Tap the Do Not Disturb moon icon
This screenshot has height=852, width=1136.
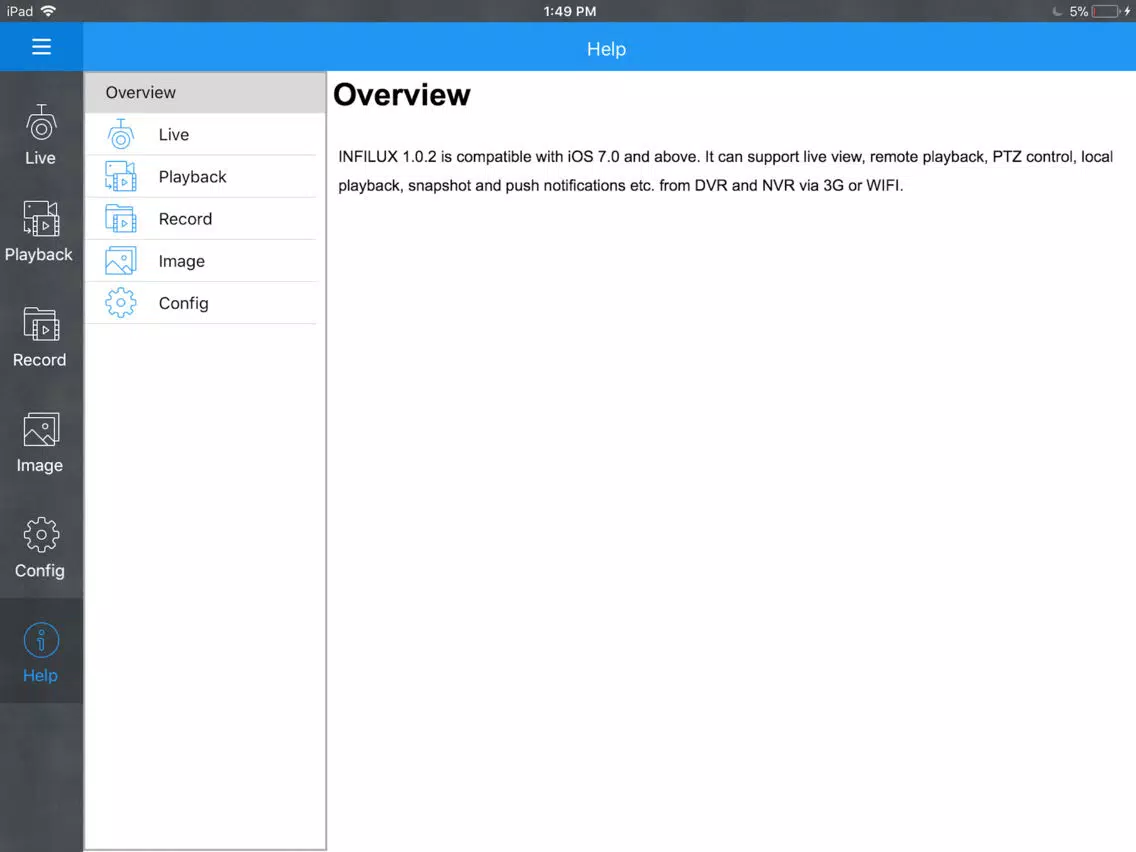click(1057, 11)
